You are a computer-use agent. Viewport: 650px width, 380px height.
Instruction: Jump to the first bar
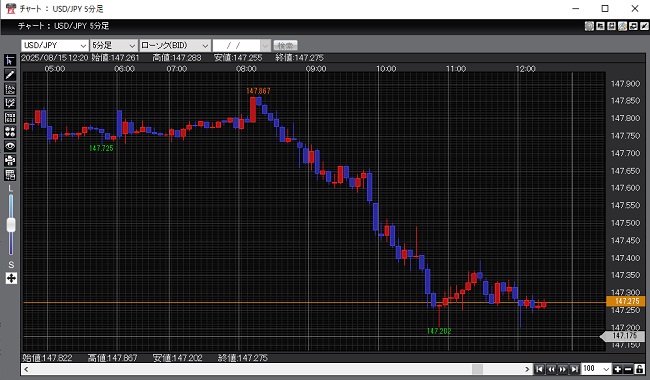[539, 369]
